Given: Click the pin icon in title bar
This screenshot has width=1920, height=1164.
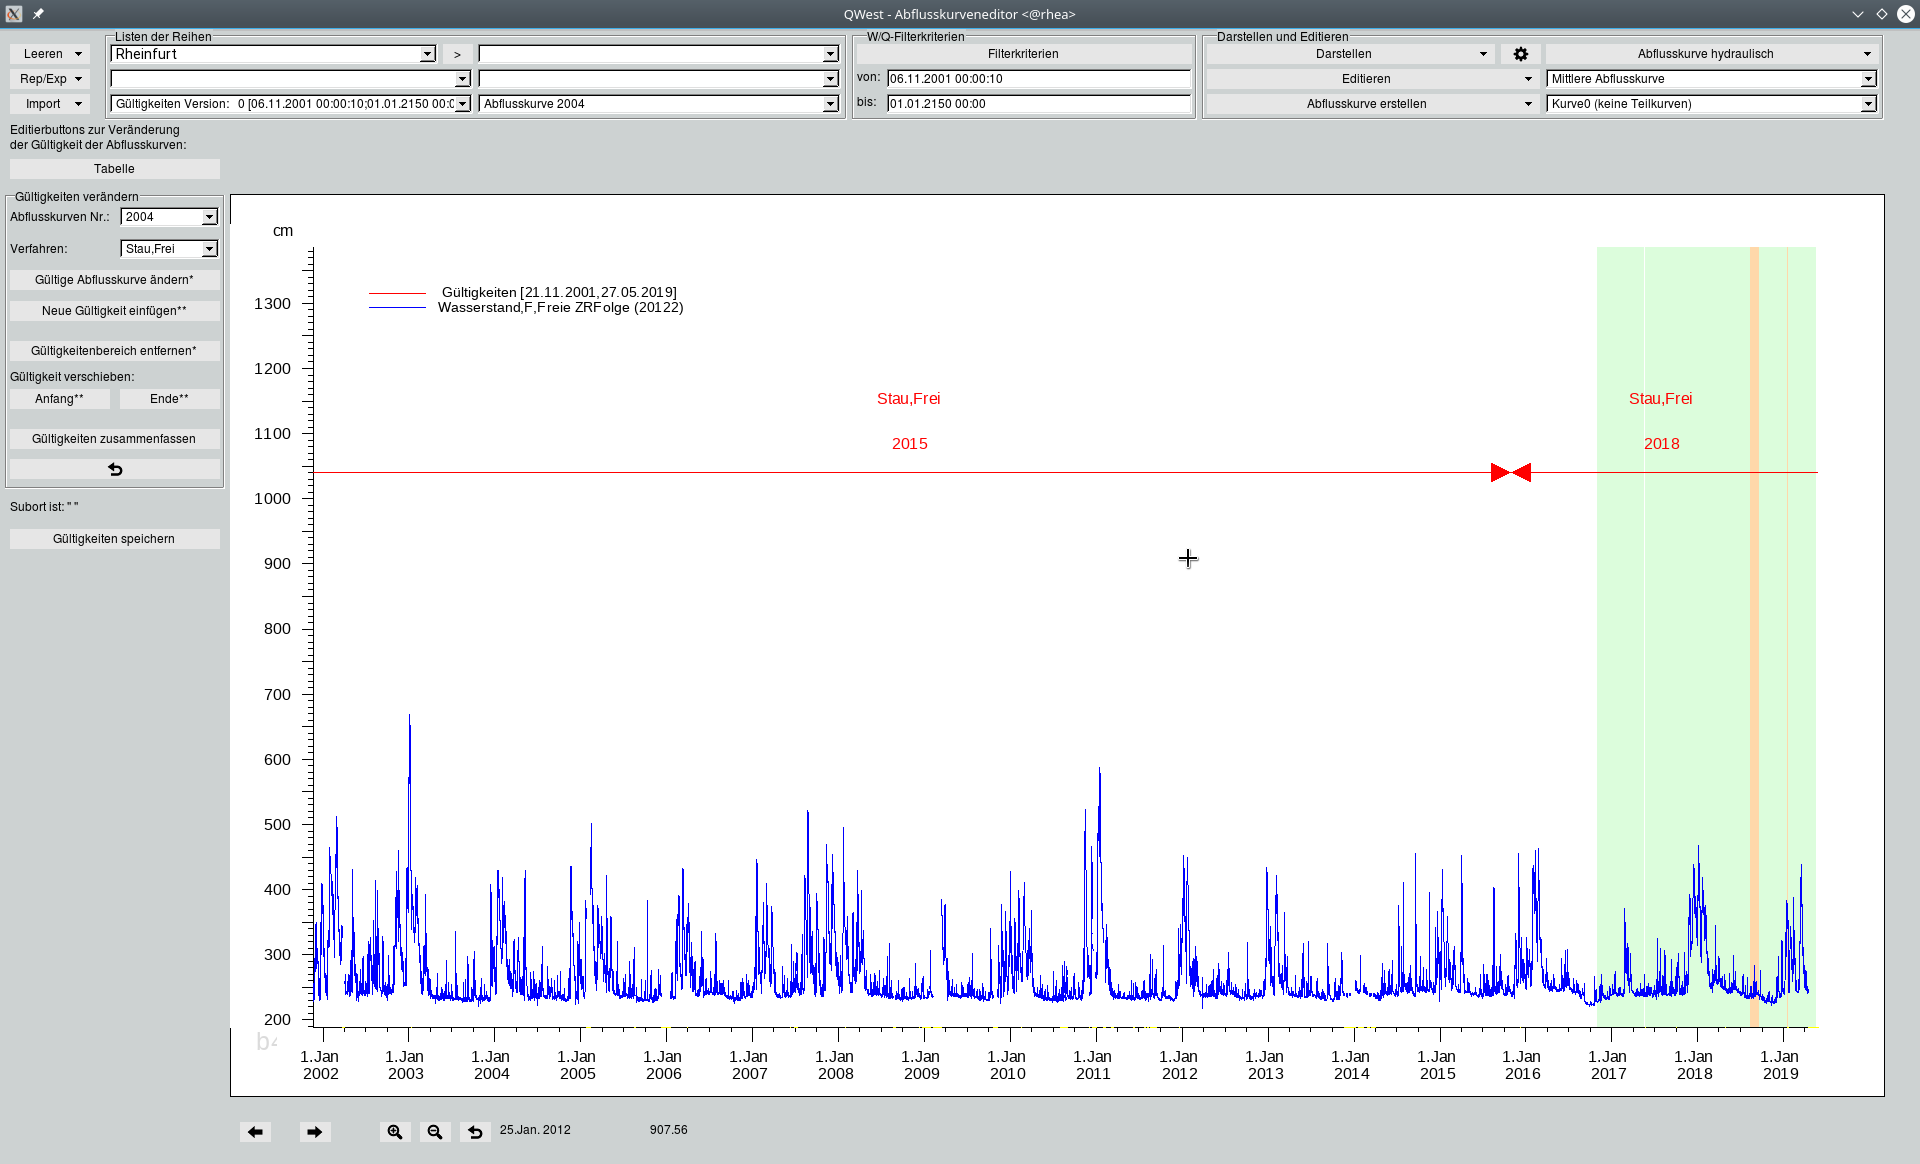Looking at the screenshot, I should [38, 14].
